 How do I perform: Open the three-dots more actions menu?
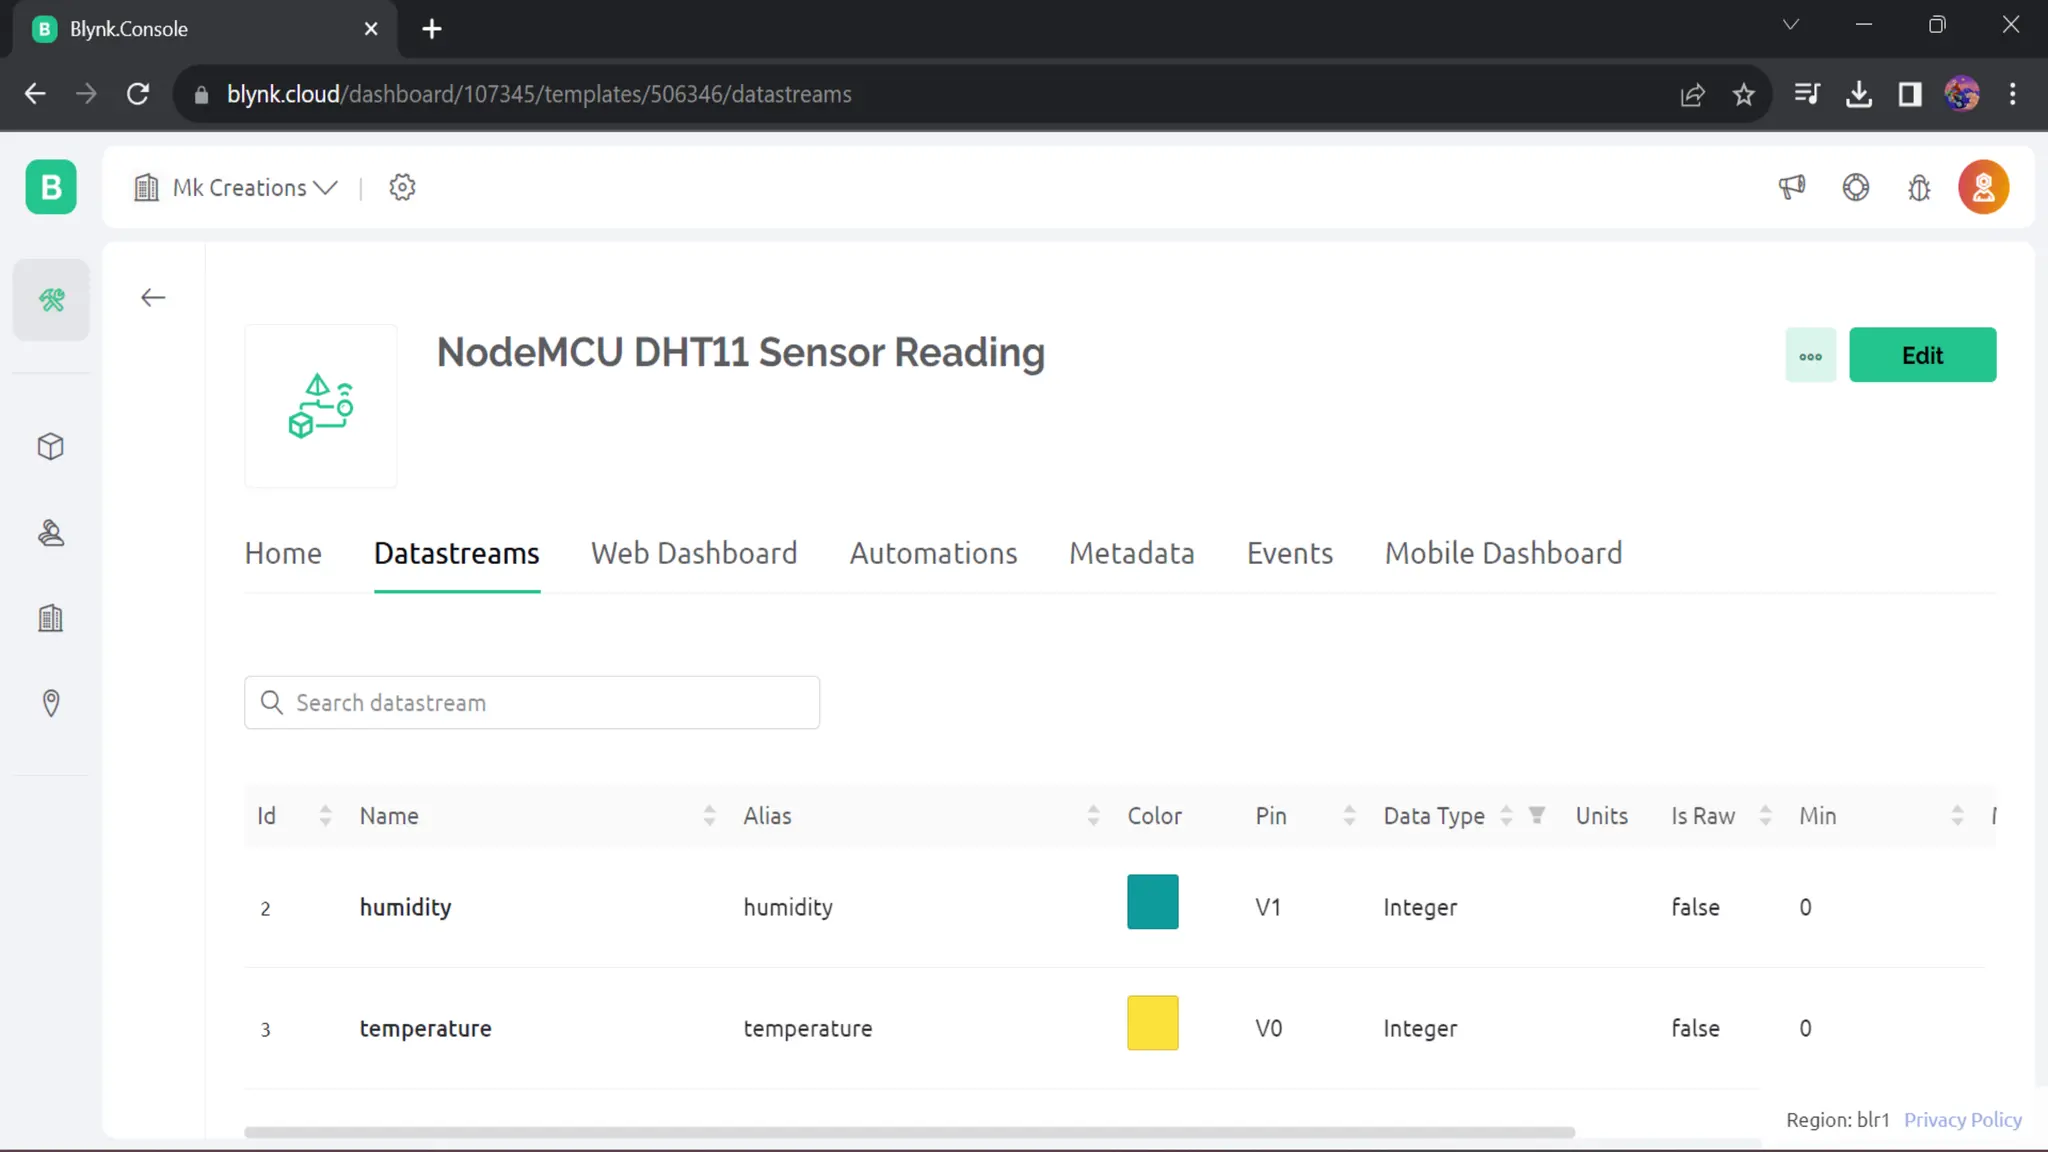click(x=1810, y=356)
